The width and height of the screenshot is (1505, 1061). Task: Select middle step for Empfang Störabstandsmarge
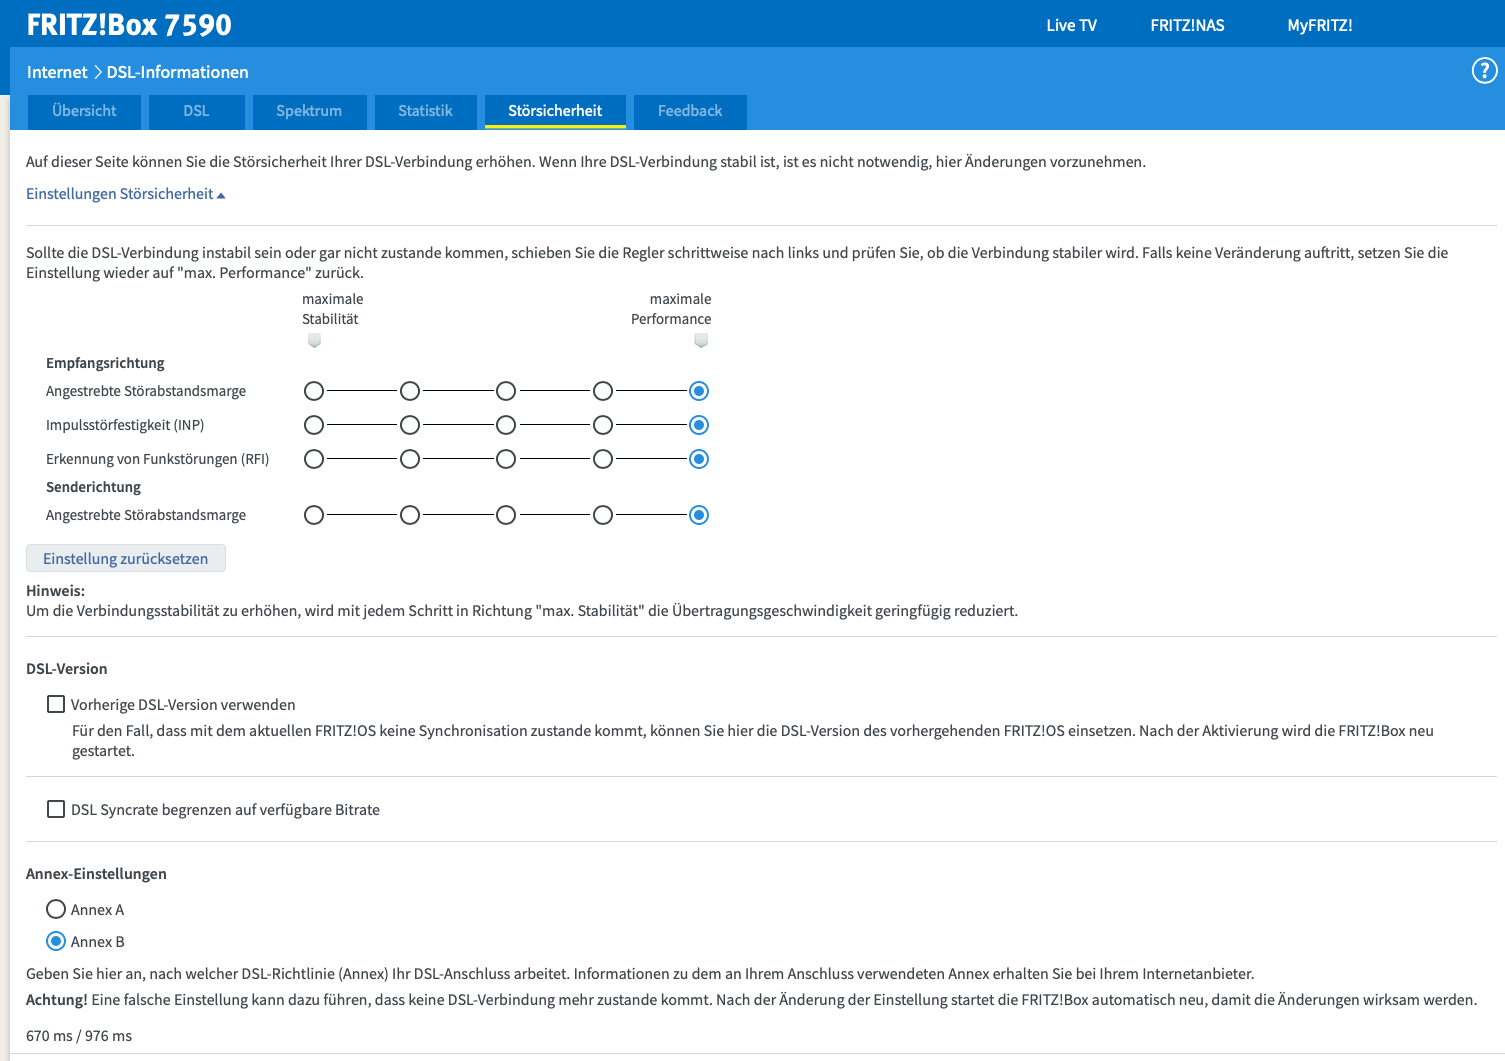pyautogui.click(x=506, y=391)
